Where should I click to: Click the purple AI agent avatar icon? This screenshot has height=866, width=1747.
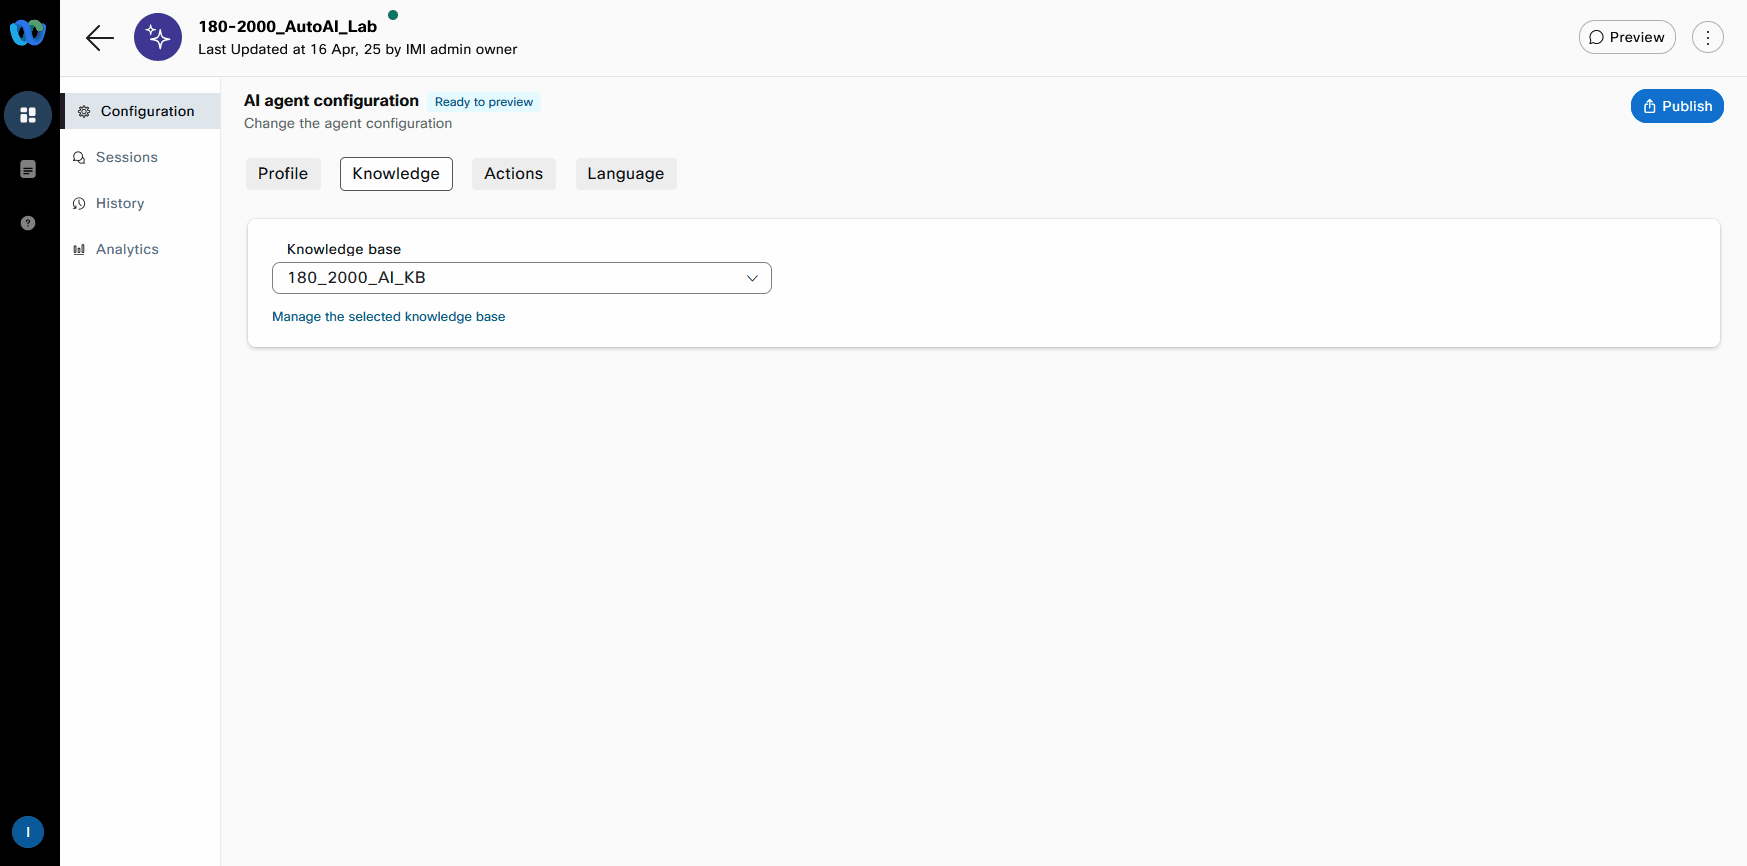click(x=158, y=37)
